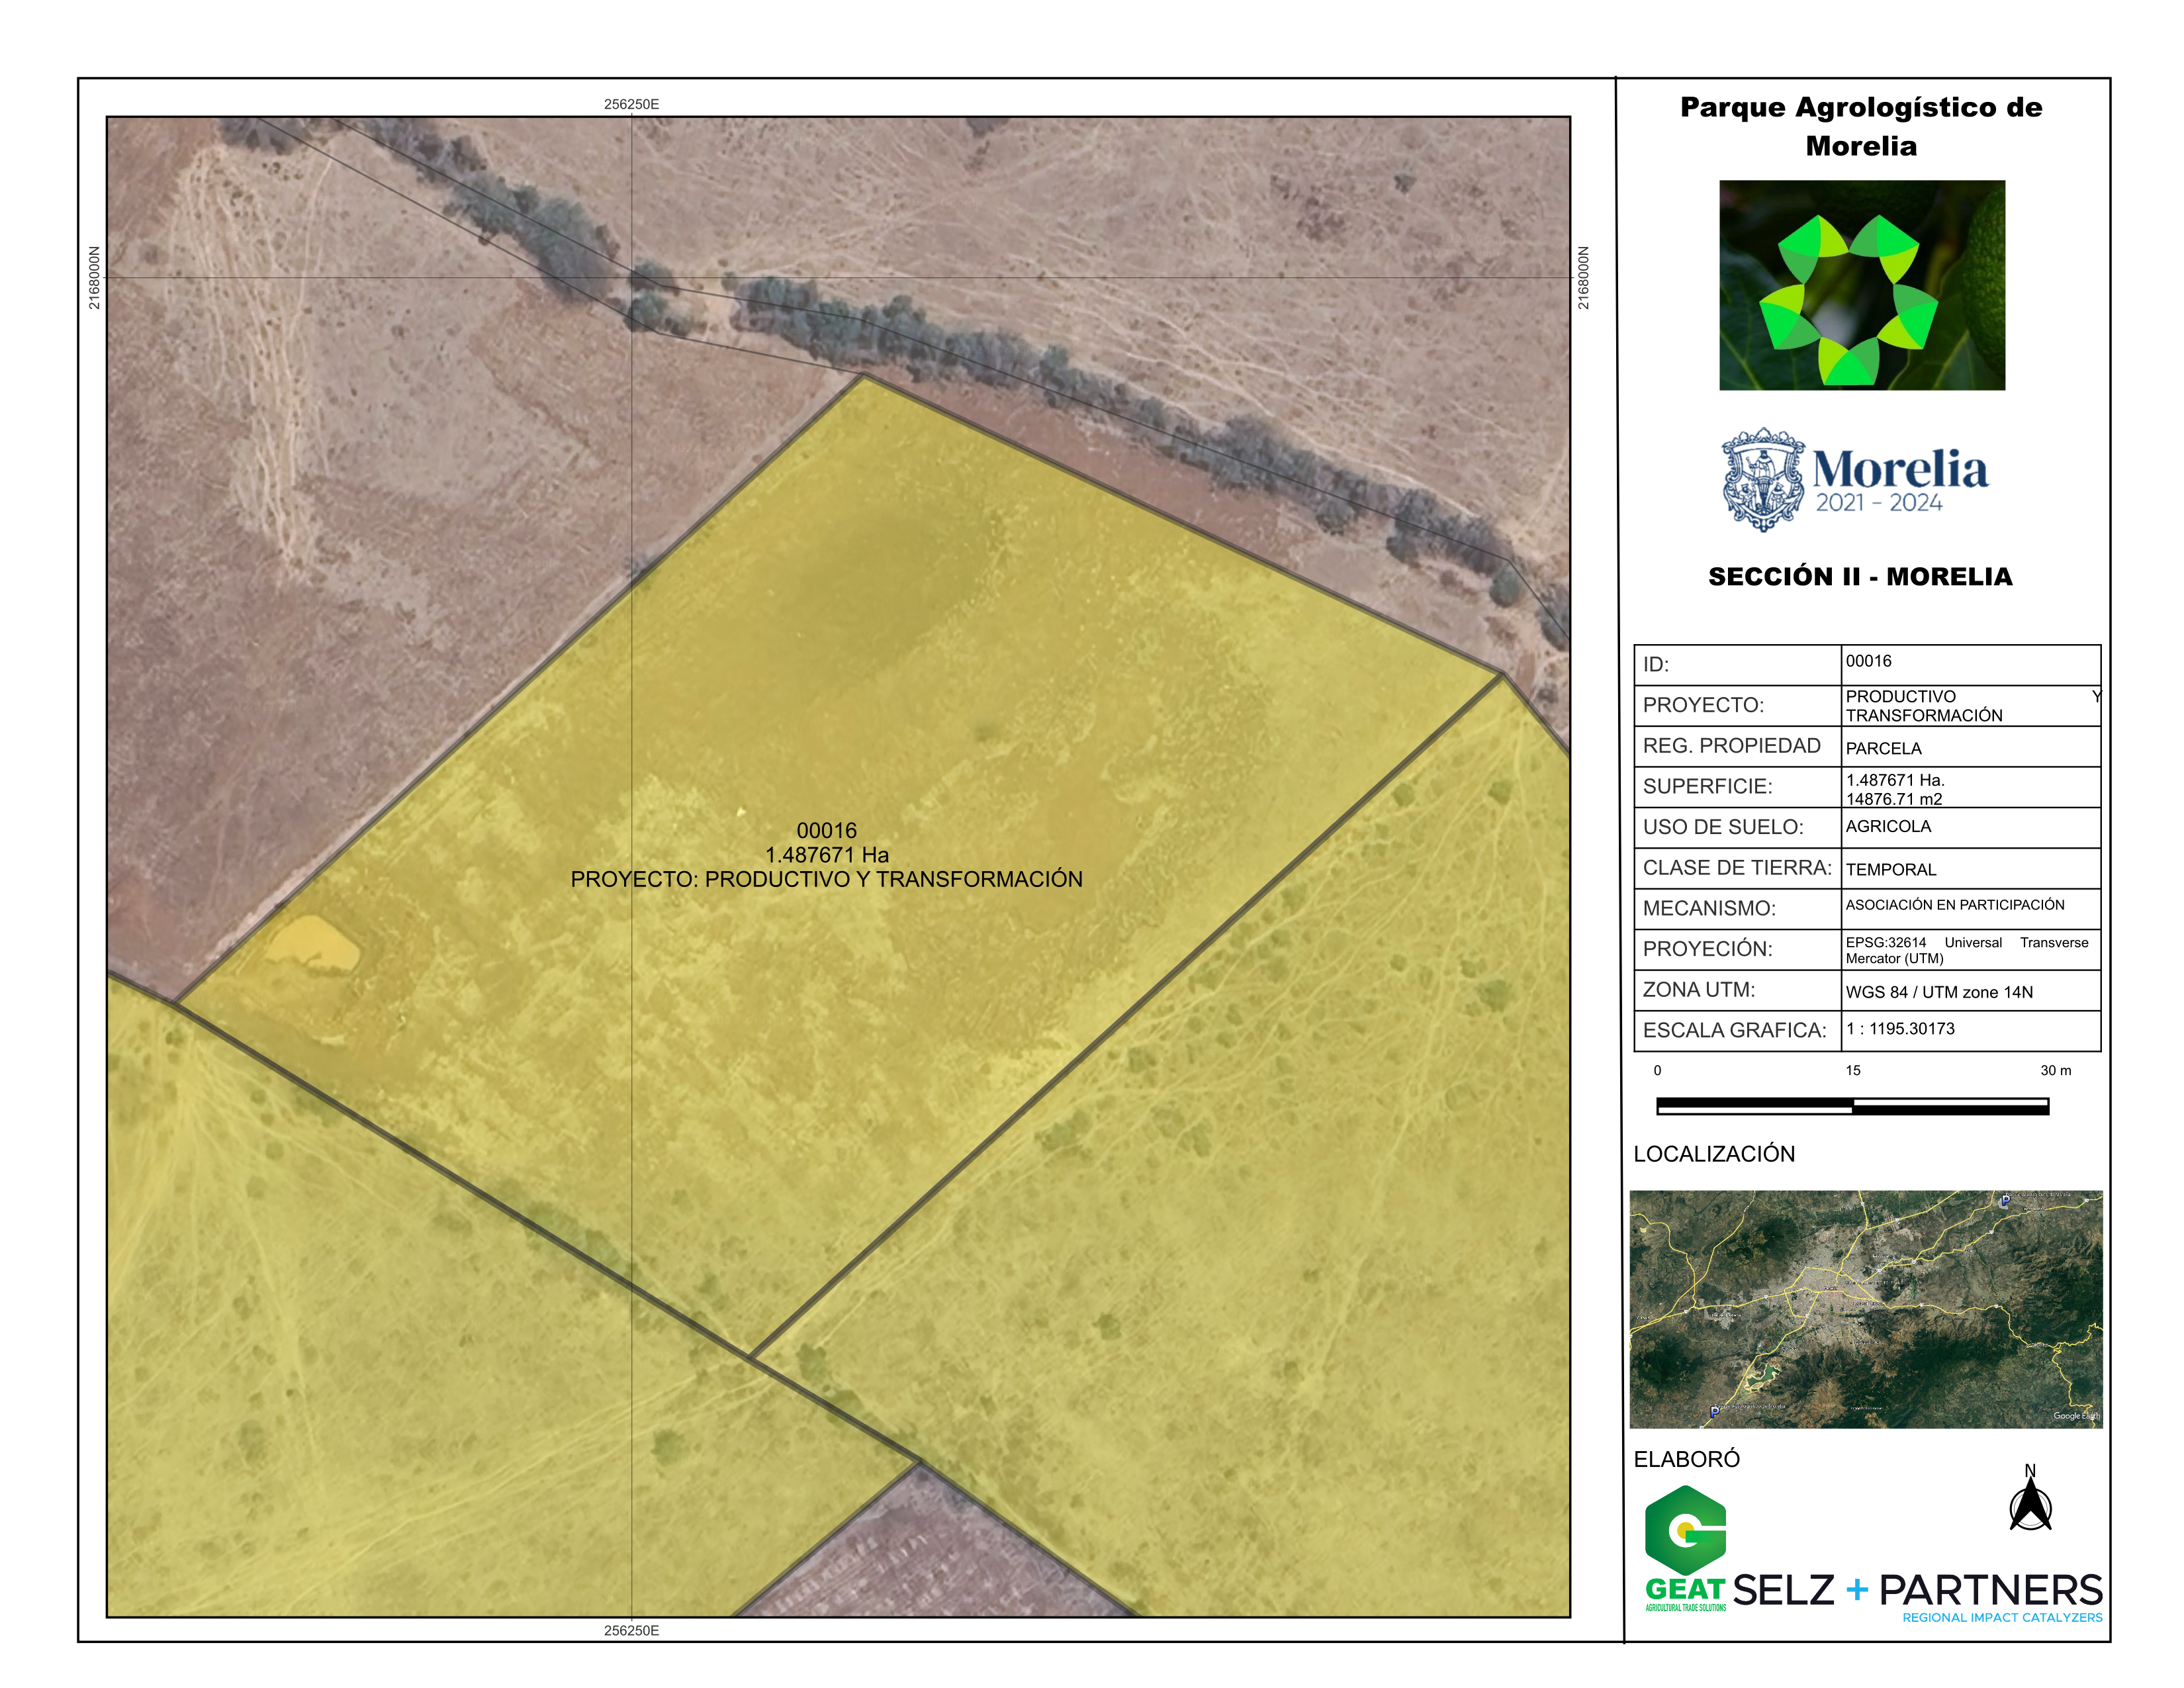Click the MECANISMO value ASOCIACIÓN EN PARTICIPACIÓN
Image resolution: width=2184 pixels, height=1688 pixels.
(1954, 905)
